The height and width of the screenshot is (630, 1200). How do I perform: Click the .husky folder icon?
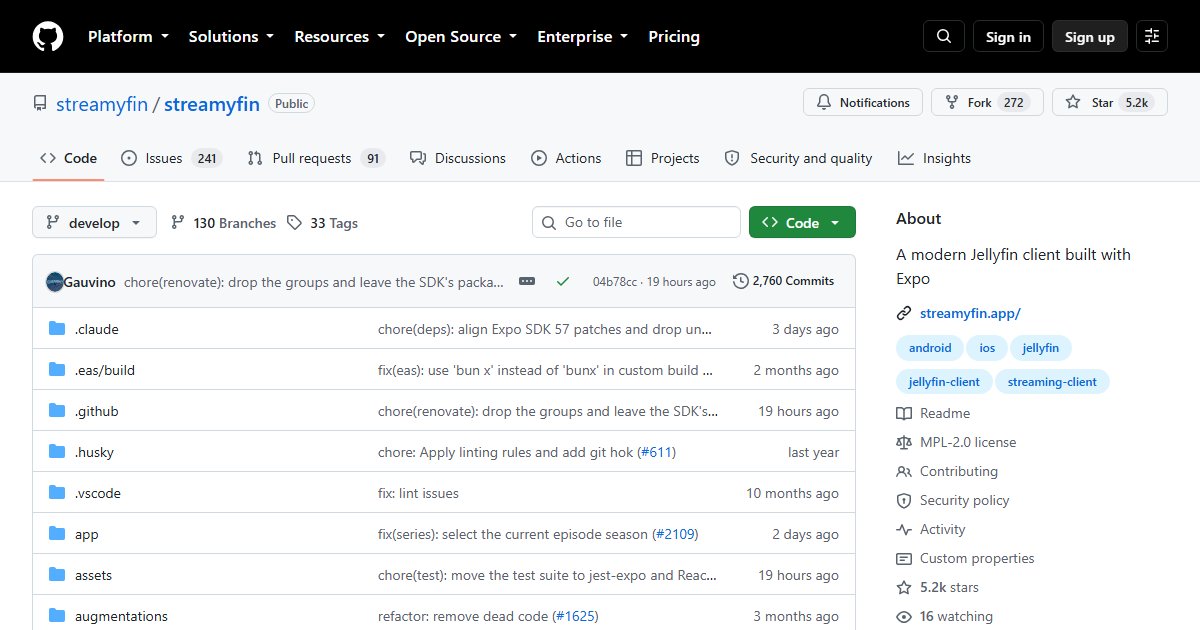point(57,452)
